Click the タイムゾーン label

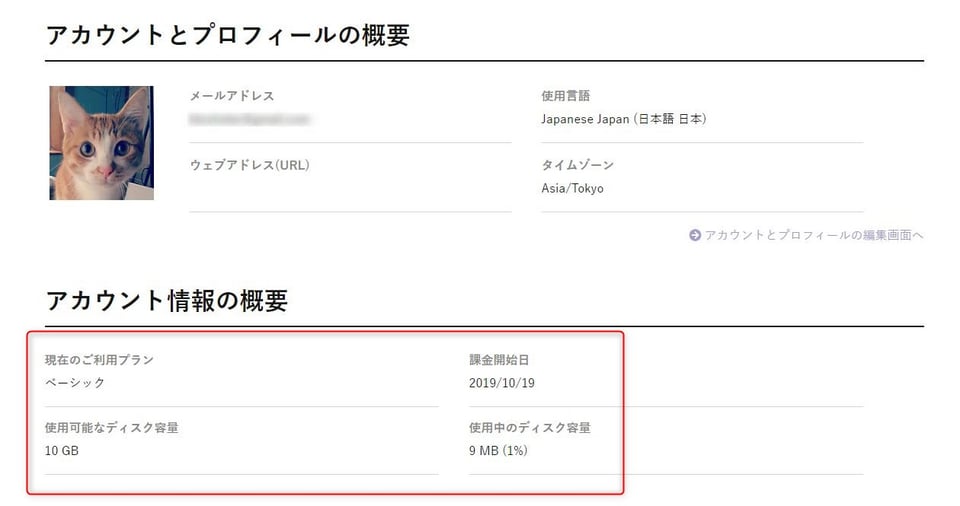tap(577, 165)
